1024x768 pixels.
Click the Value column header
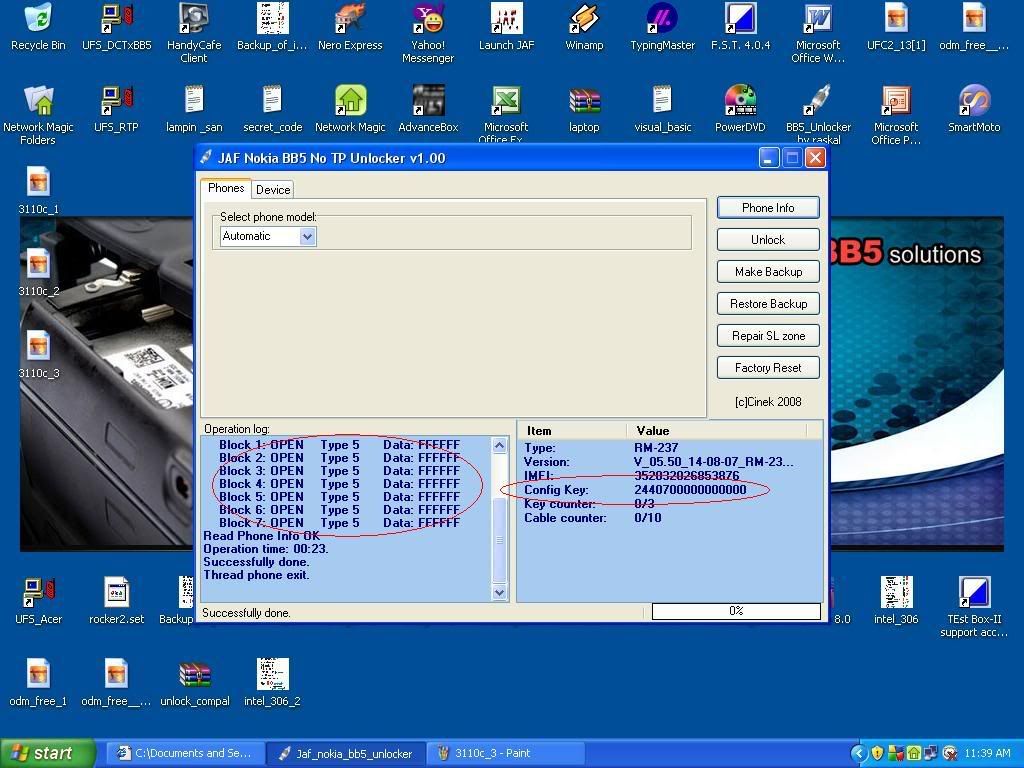[716, 430]
